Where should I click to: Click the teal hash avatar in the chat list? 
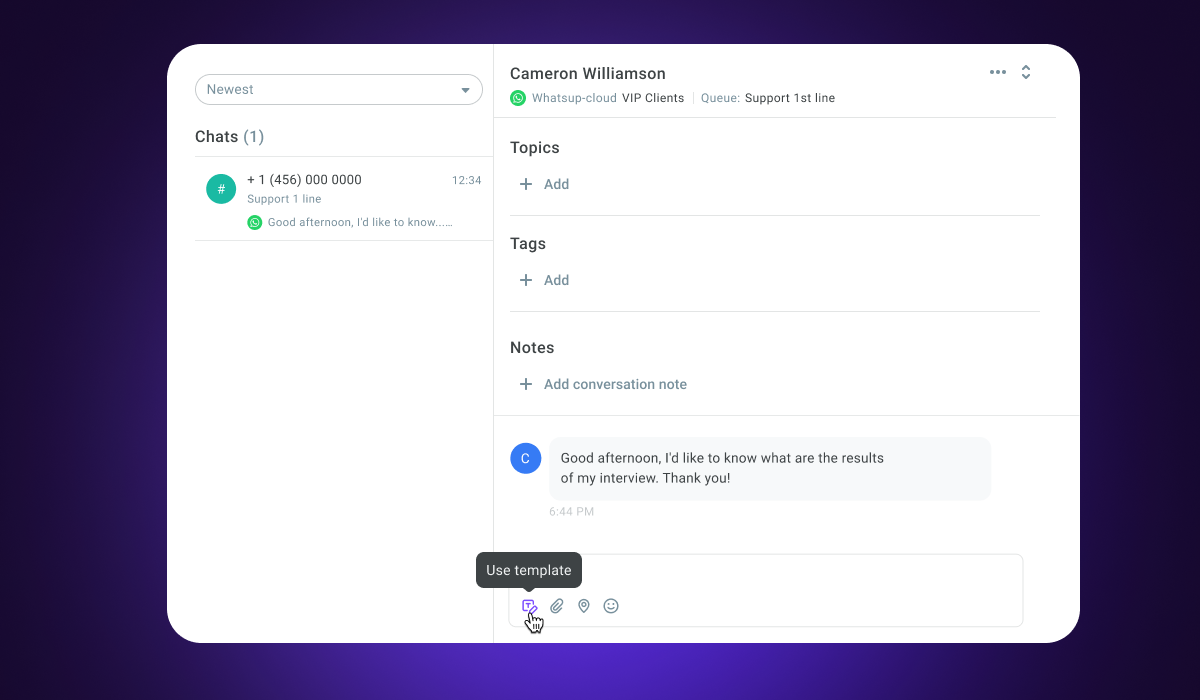[x=221, y=189]
